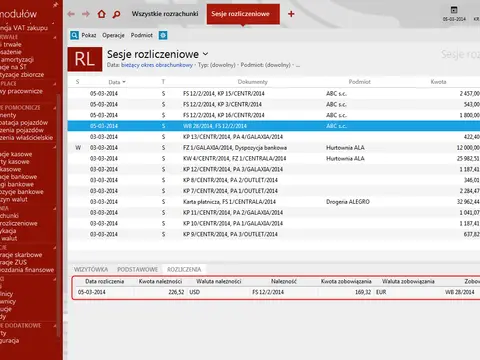Viewport: 480px width, 360px height.
Task: Select row KP 12/CENTR/2014, PA 3/GALAXIA/2014
Action: (x=274, y=169)
